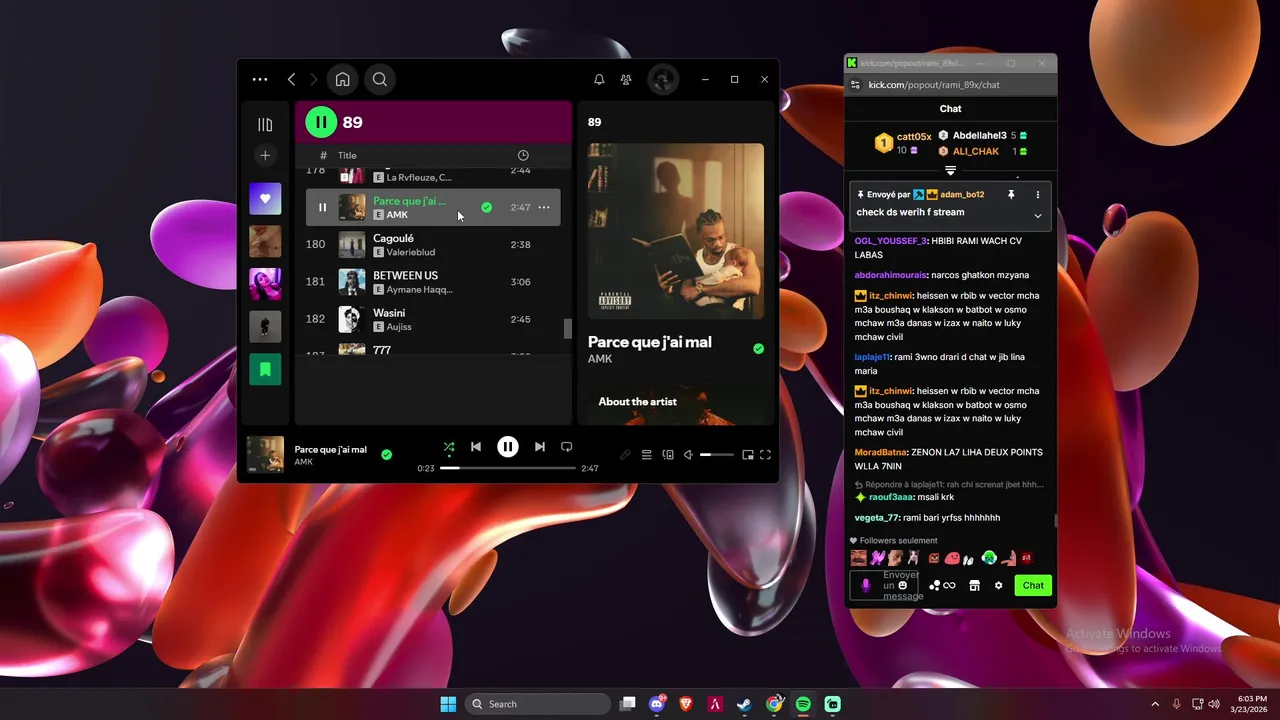Toggle saved checkmark in the bottom player bar
Screen dimensions: 1280x720
(386, 454)
